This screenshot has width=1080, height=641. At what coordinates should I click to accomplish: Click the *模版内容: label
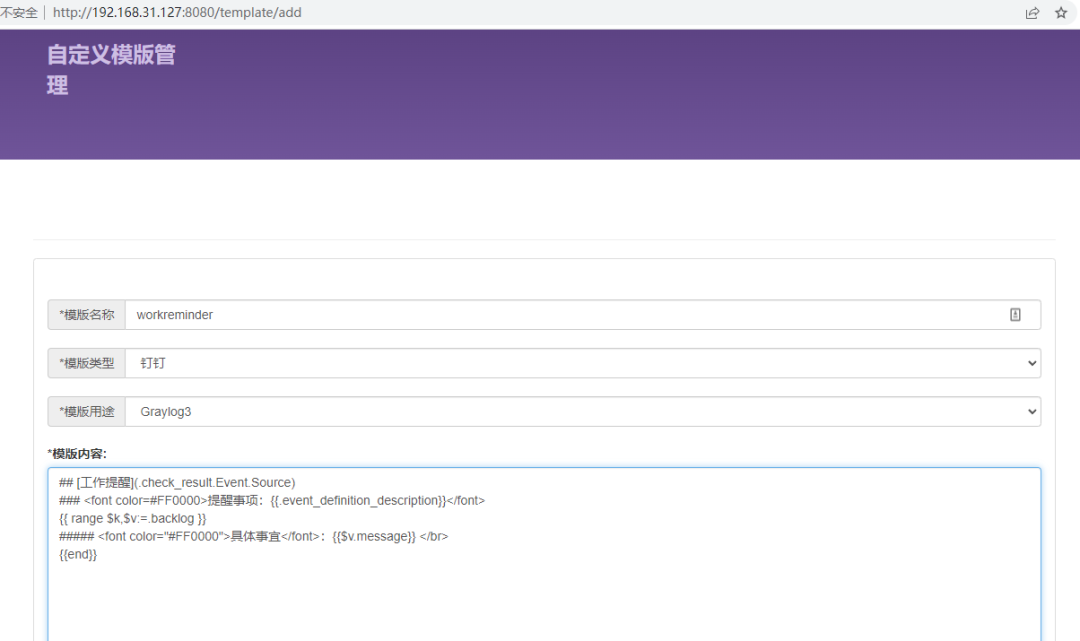pos(77,454)
